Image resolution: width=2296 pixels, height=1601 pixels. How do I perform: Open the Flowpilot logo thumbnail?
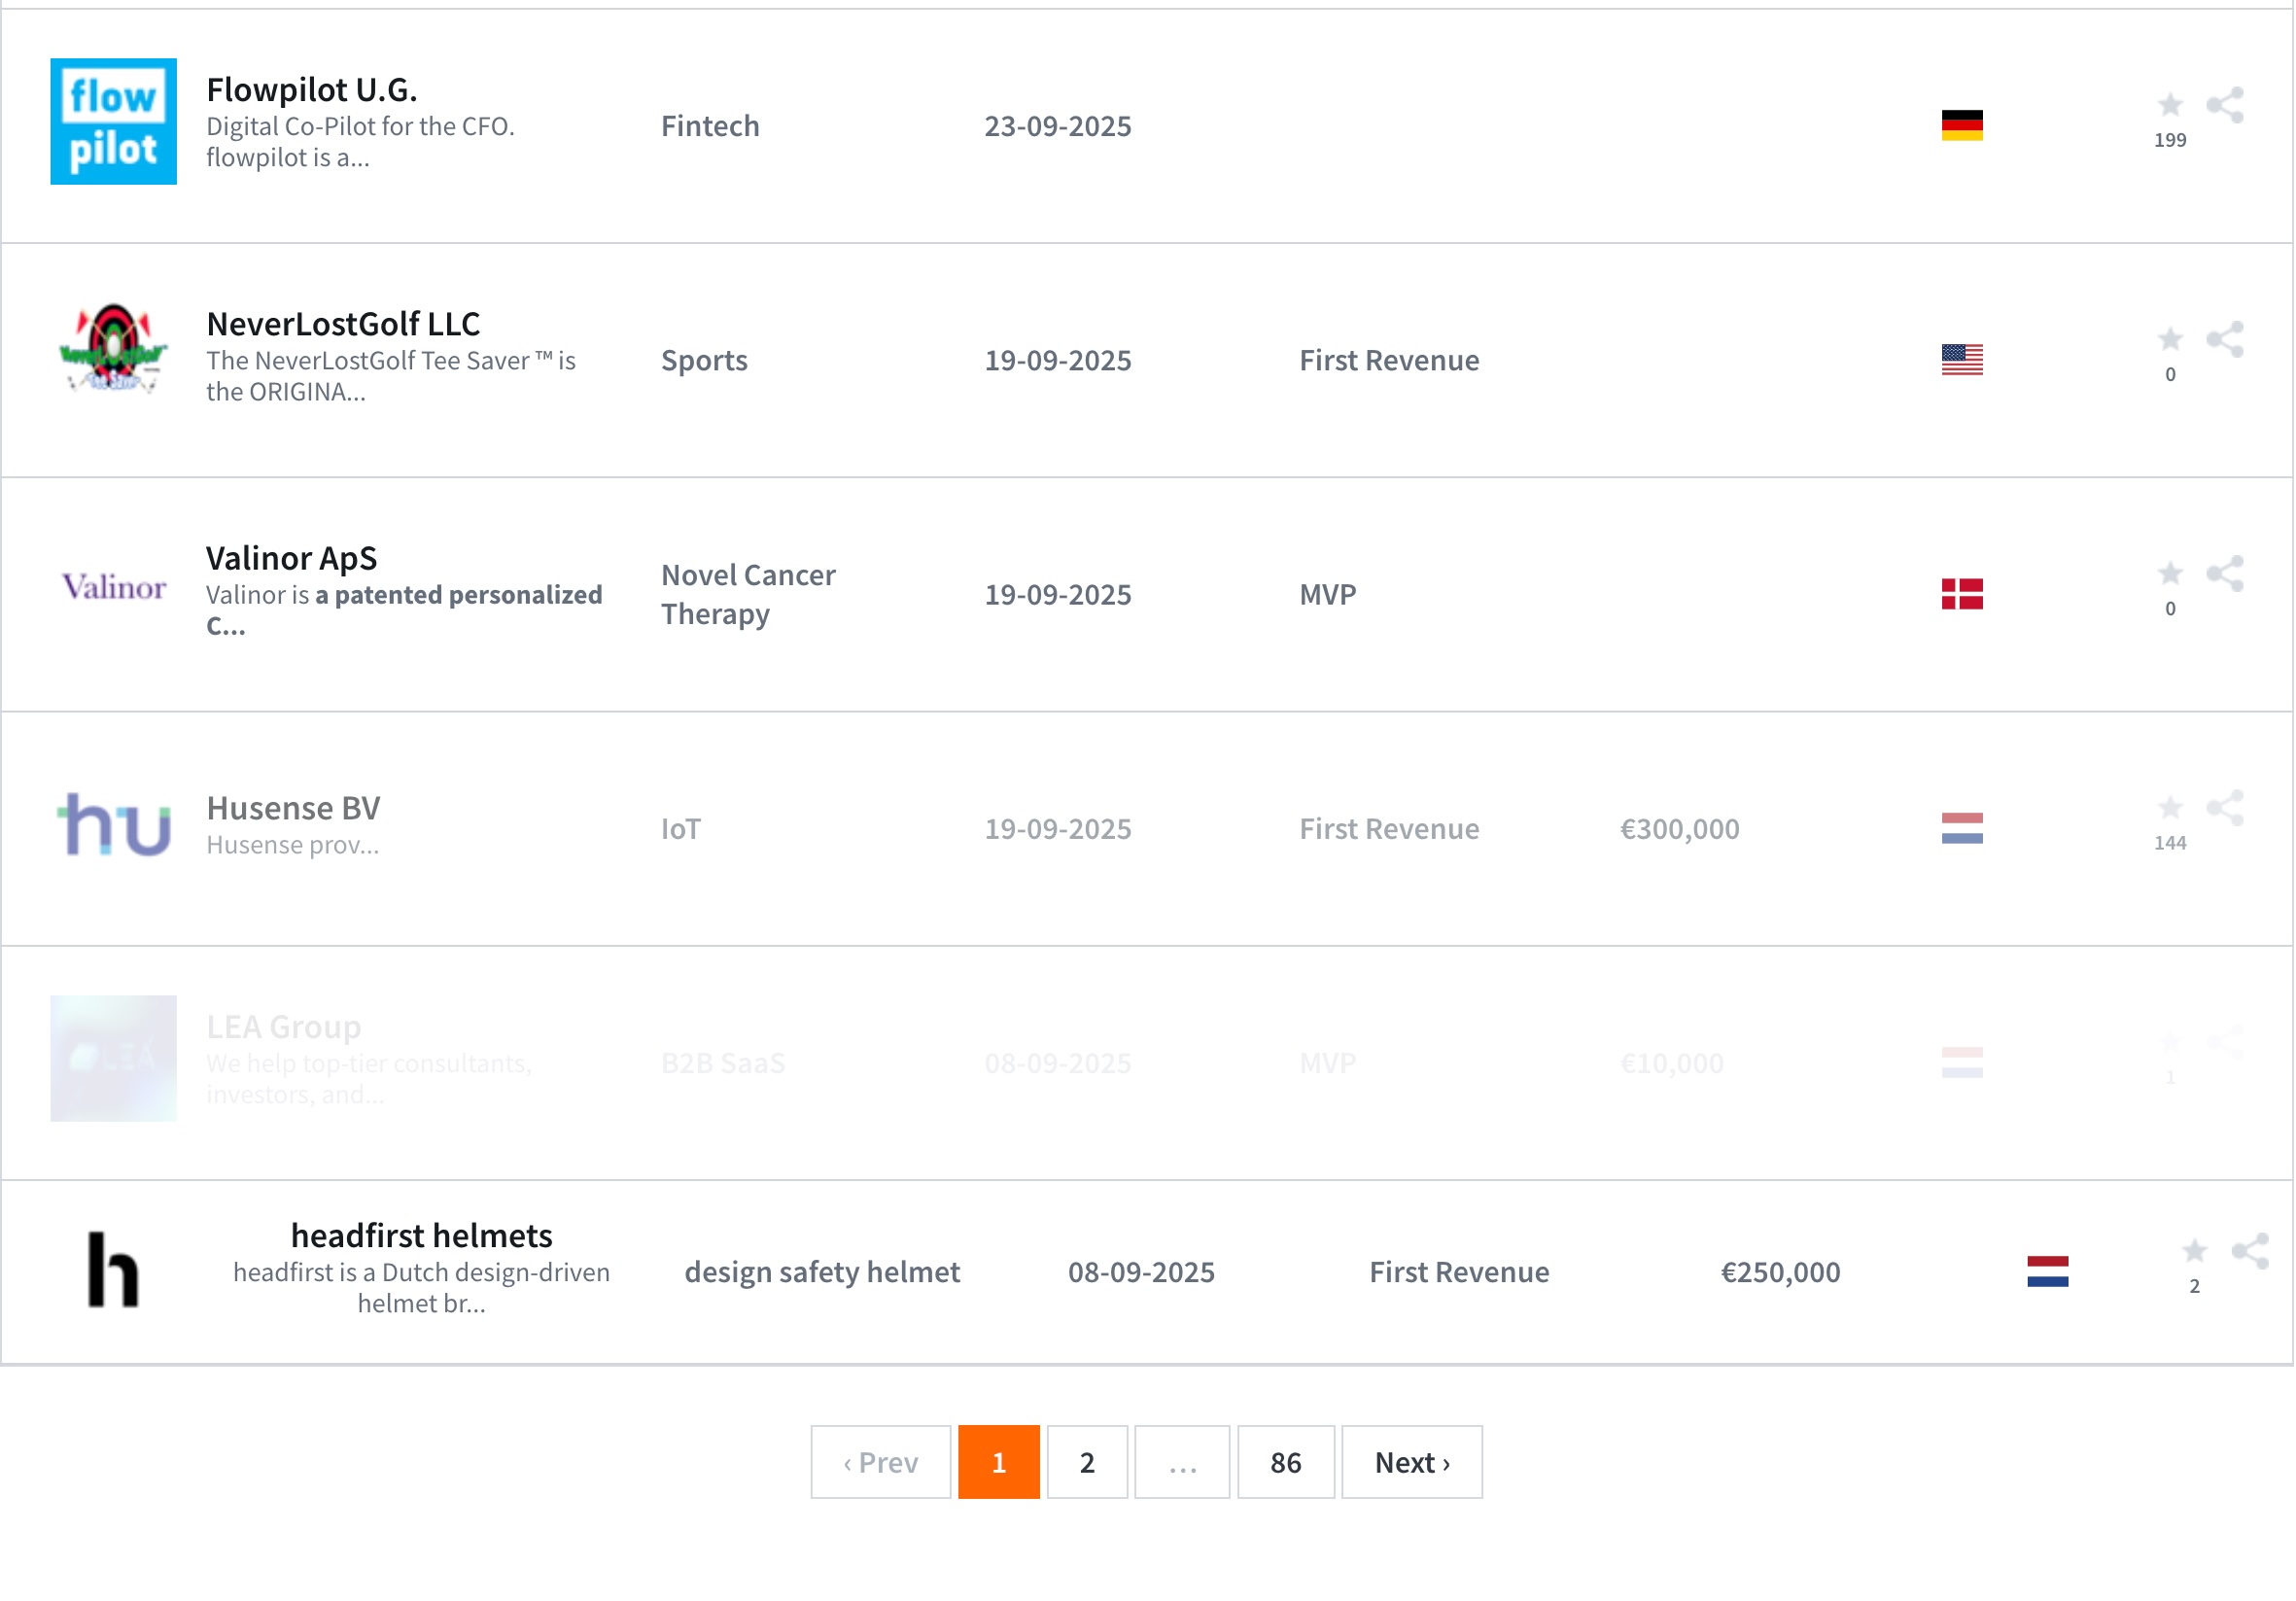click(114, 121)
